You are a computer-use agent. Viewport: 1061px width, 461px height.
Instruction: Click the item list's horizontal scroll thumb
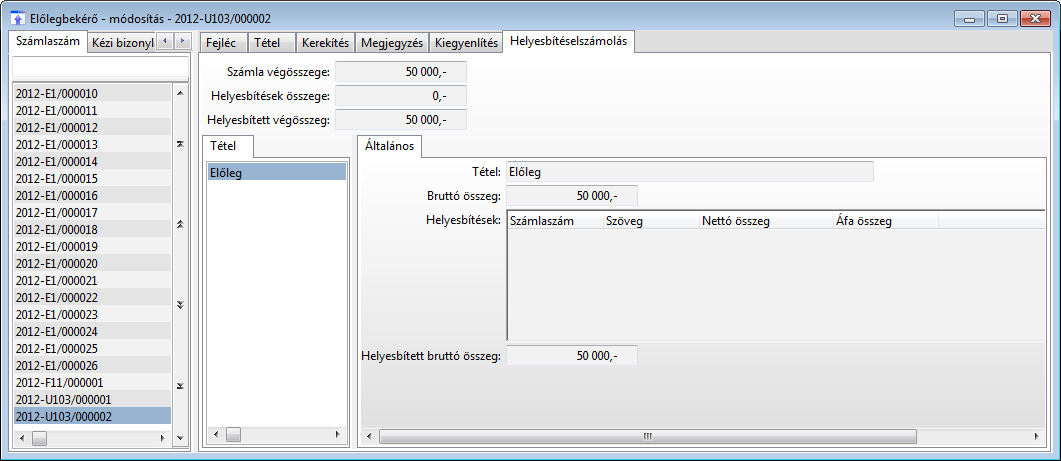pos(233,433)
